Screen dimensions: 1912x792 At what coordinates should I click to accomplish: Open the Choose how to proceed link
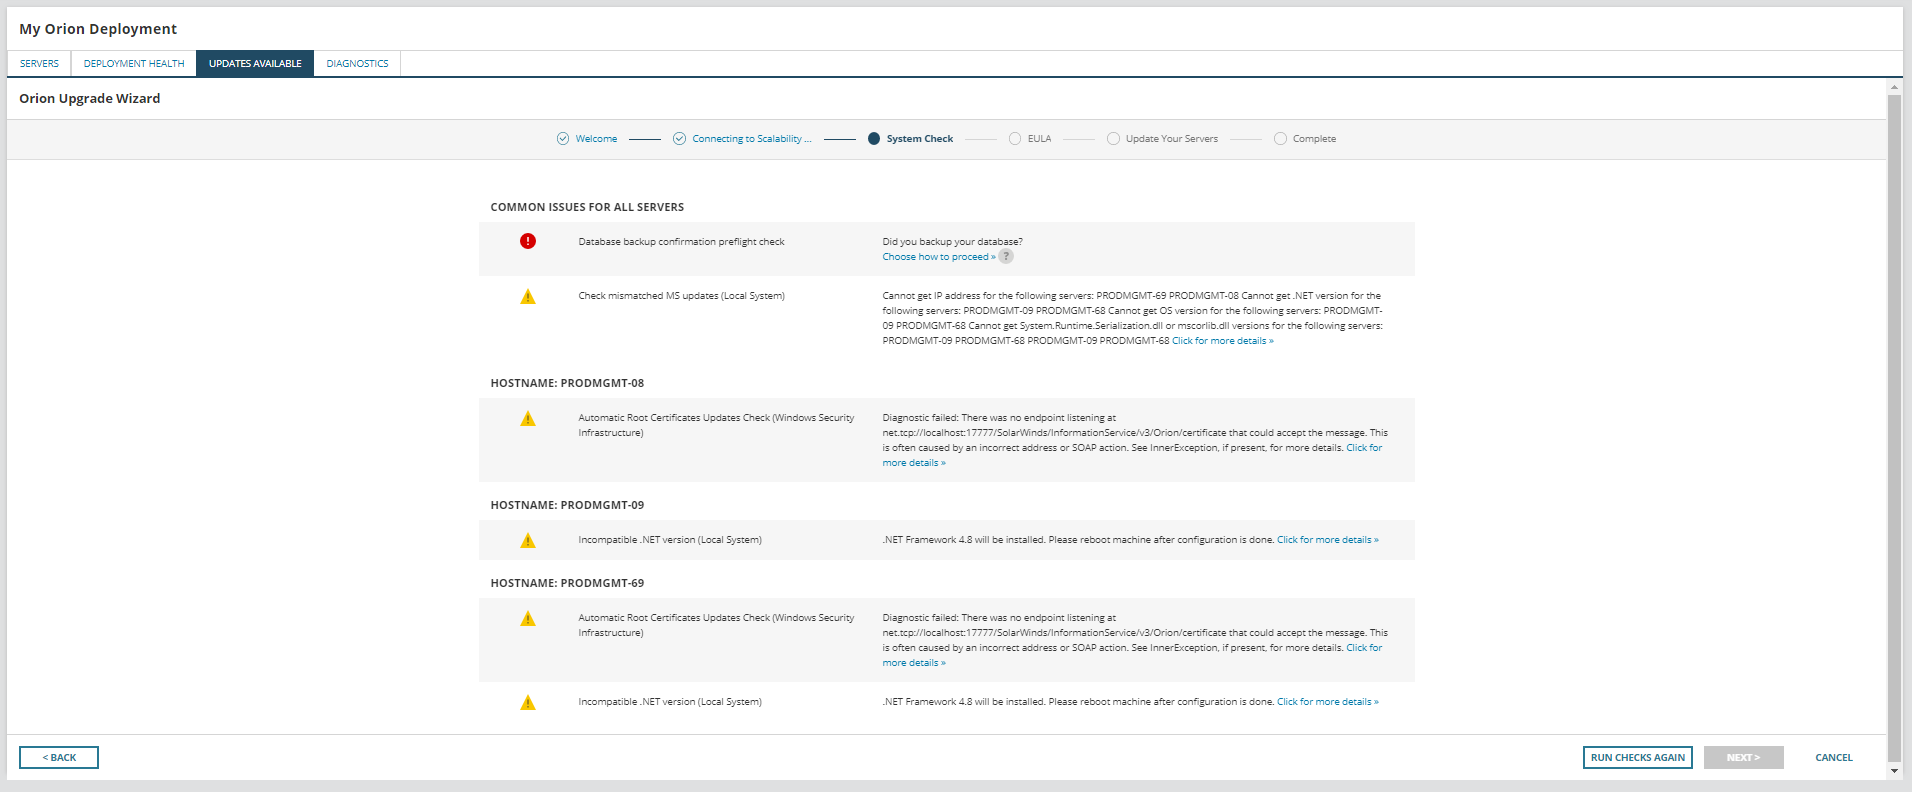tap(939, 257)
